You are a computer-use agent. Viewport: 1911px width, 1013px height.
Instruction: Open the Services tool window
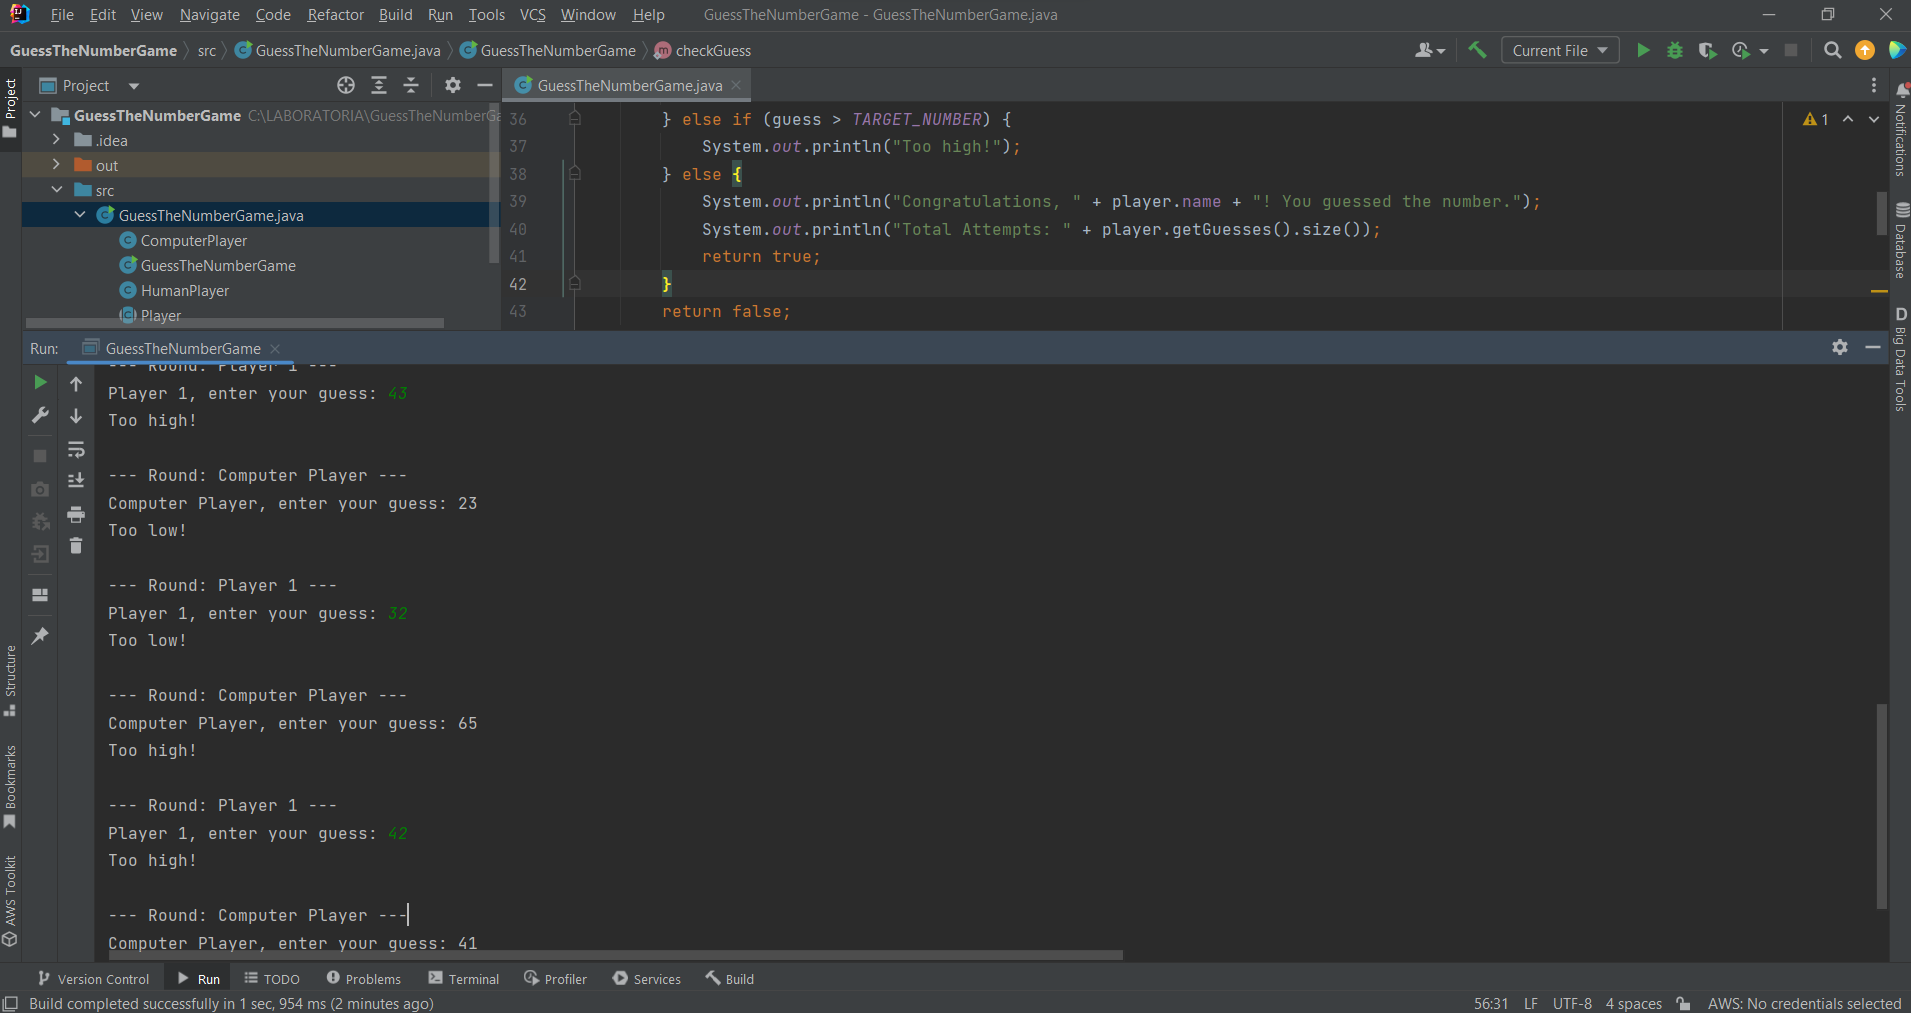click(x=646, y=979)
